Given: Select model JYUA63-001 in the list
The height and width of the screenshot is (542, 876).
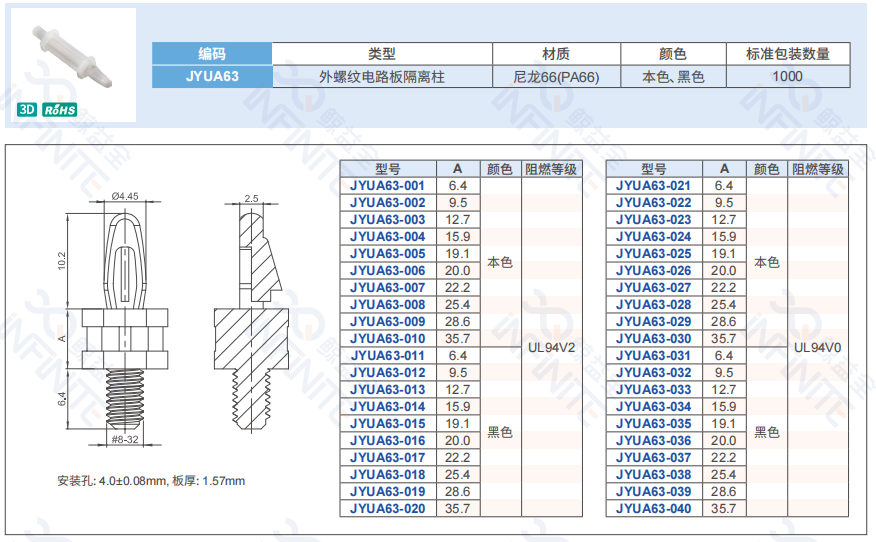Looking at the screenshot, I should tap(387, 186).
